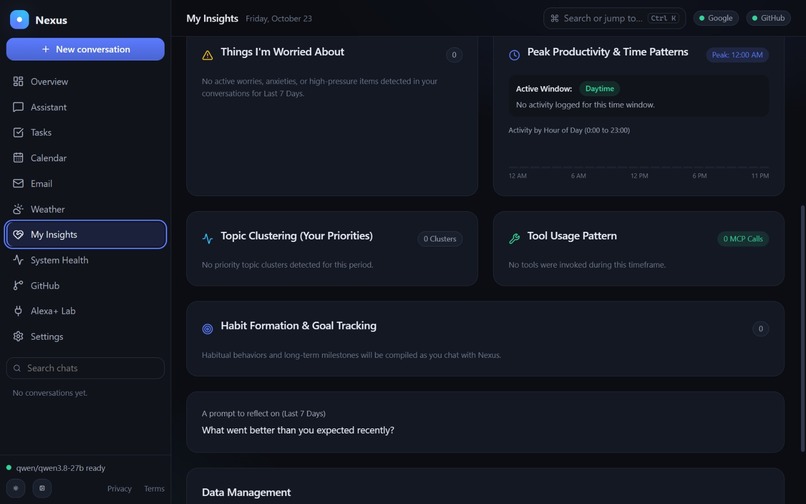Click the magnifier icon in Search chats
Viewport: 806px width, 504px height.
(17, 368)
